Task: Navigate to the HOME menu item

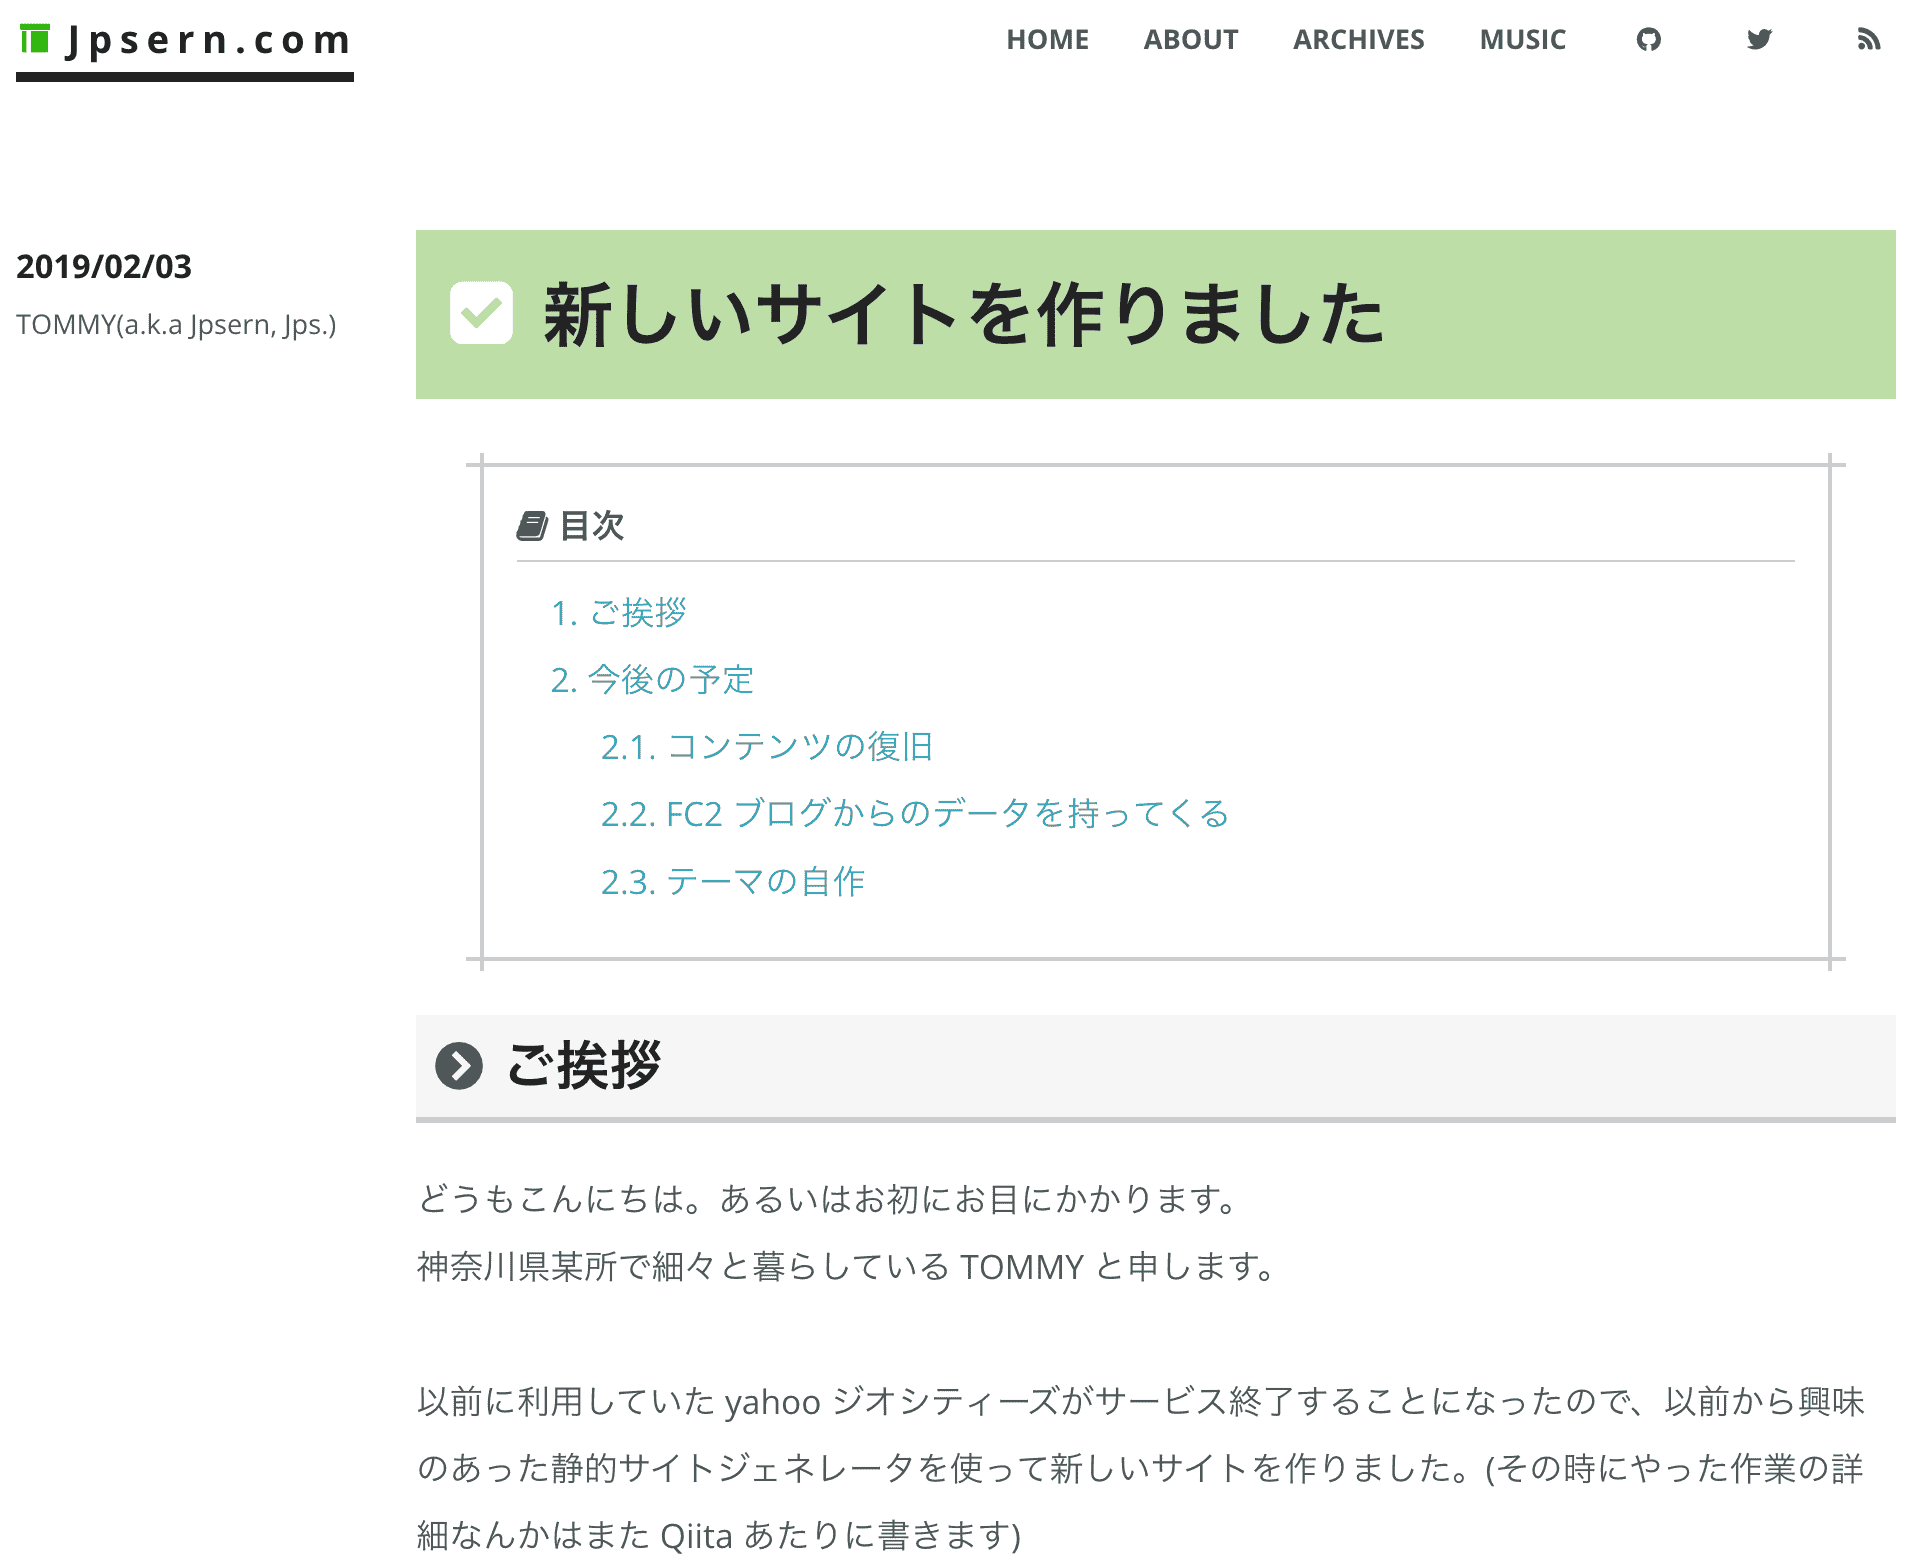Action: [x=1047, y=39]
